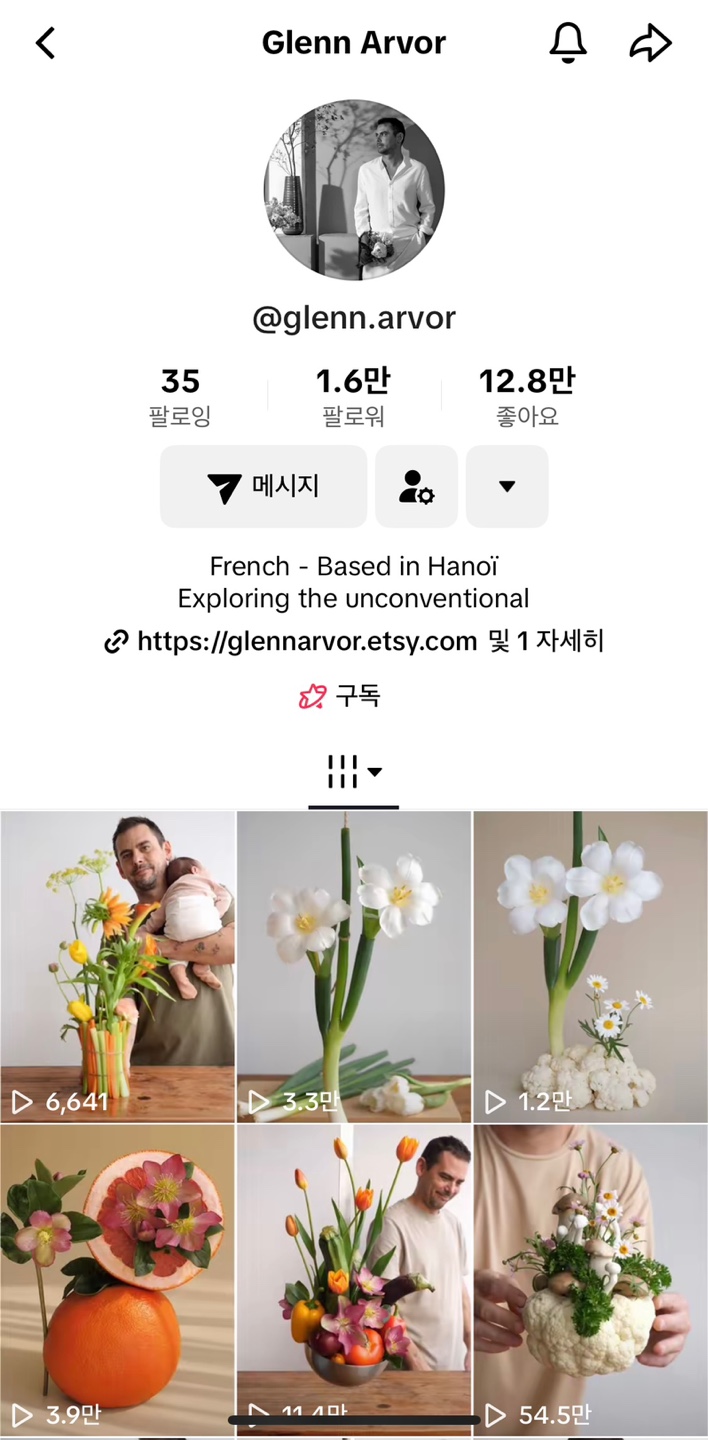
Task: Play the man holding baby video
Action: click(118, 966)
